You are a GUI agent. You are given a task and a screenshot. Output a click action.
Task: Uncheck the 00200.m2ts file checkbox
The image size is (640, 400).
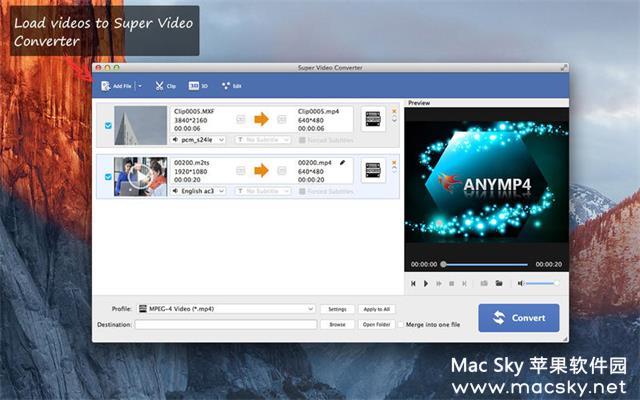click(108, 177)
